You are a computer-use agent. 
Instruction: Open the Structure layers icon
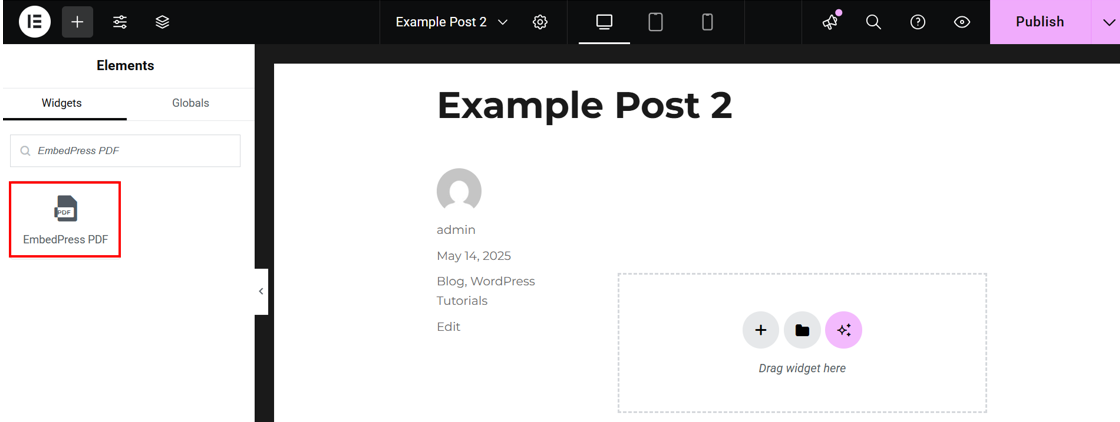(x=163, y=22)
